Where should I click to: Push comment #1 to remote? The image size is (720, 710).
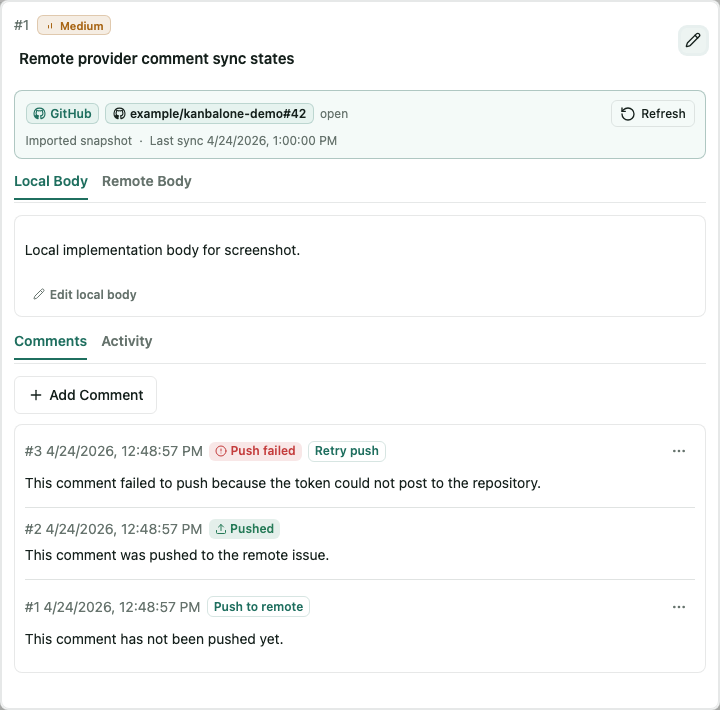pos(259,607)
